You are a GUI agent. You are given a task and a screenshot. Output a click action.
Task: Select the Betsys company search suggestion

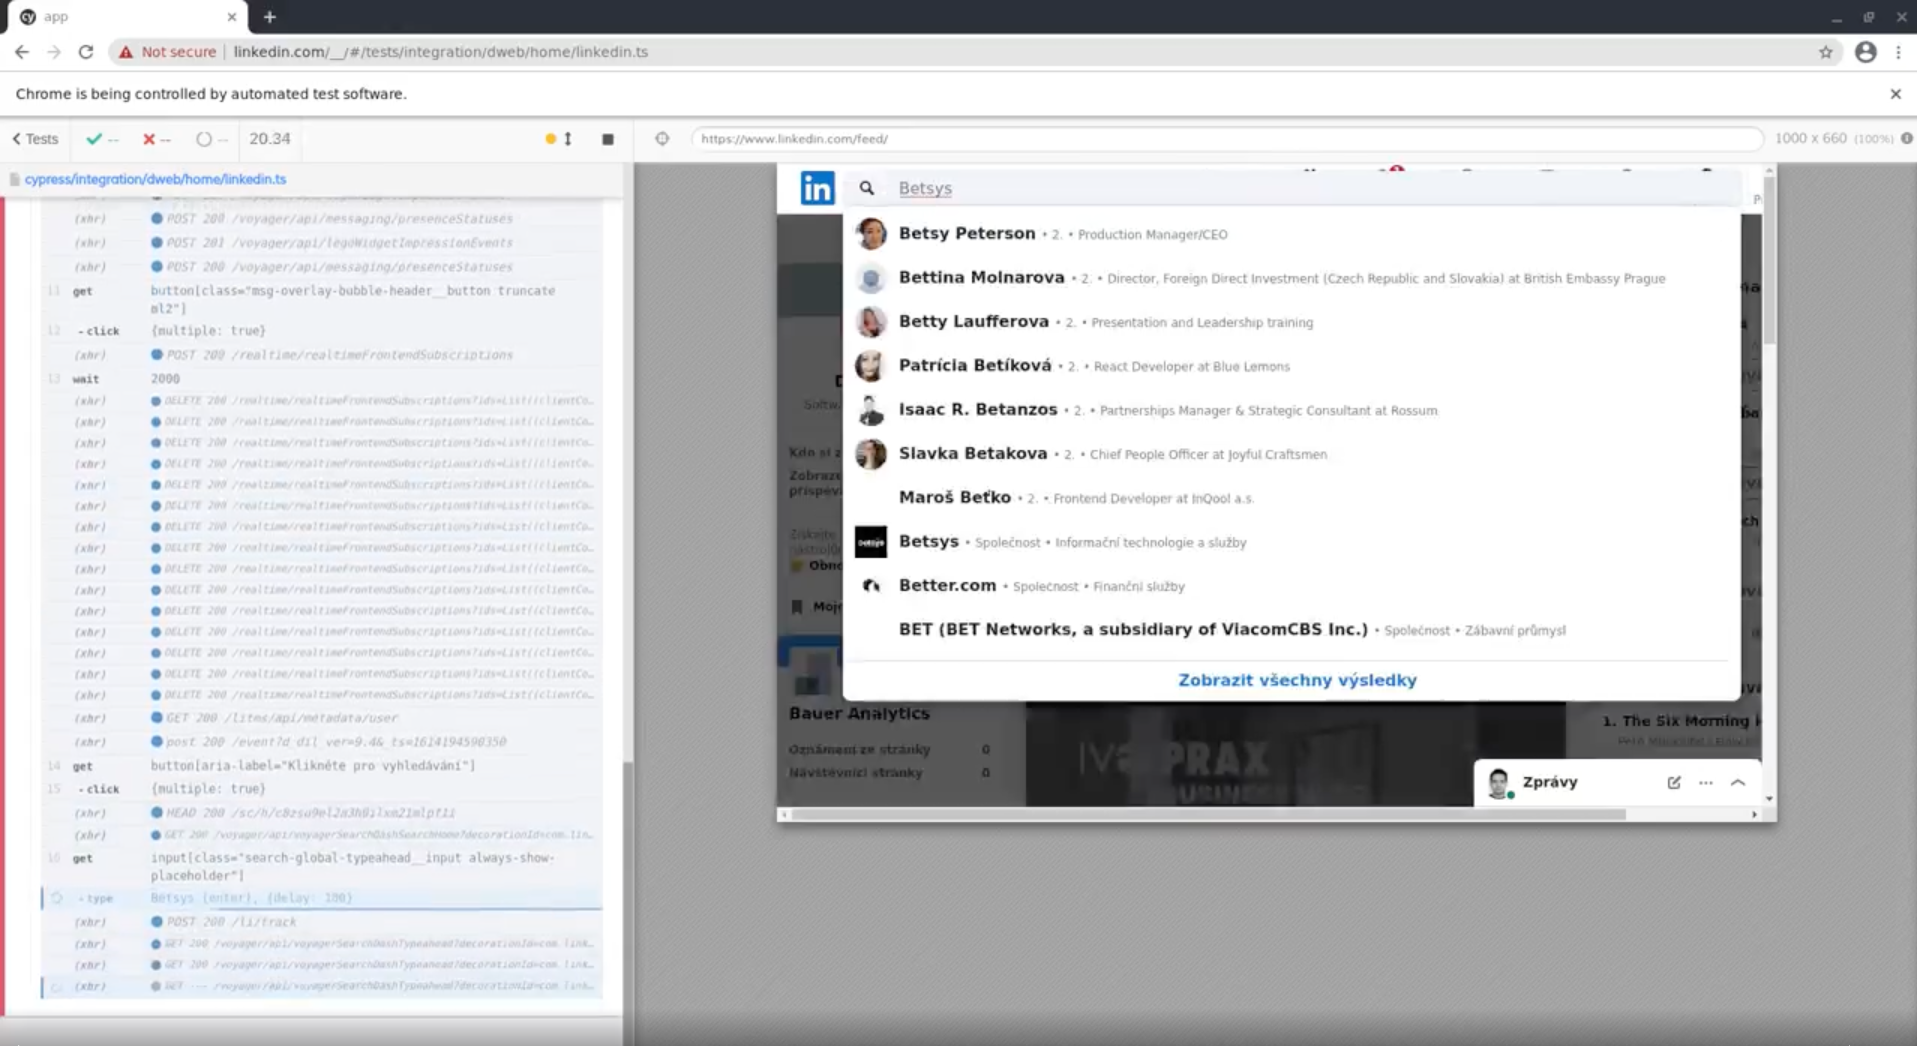928,542
